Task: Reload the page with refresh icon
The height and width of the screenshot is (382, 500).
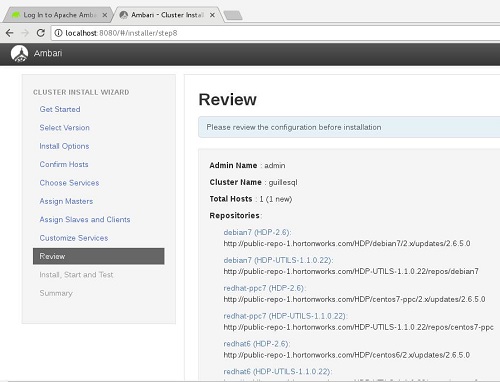Action: (41, 33)
